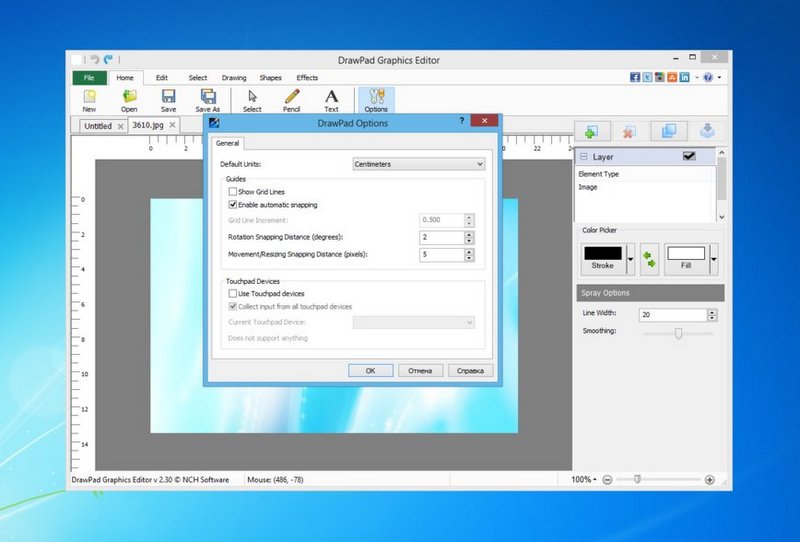
Task: Decrease Movement/Resizing Snapping Distance with down arrow
Action: (469, 258)
